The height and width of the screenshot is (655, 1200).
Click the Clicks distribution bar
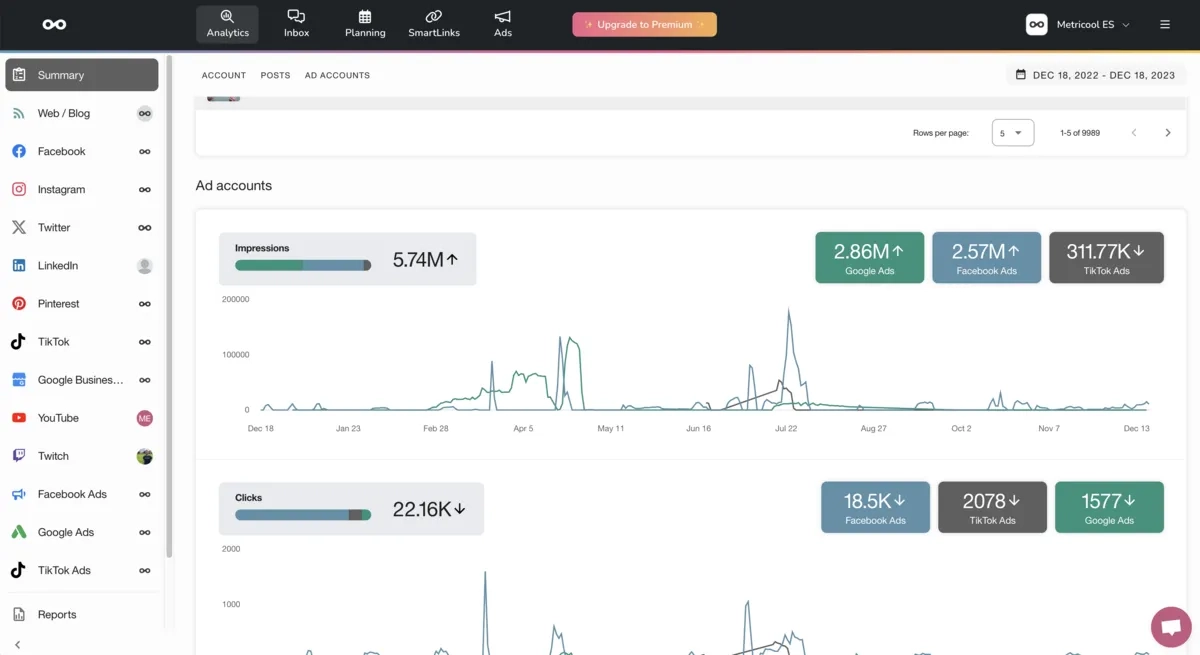(x=303, y=515)
